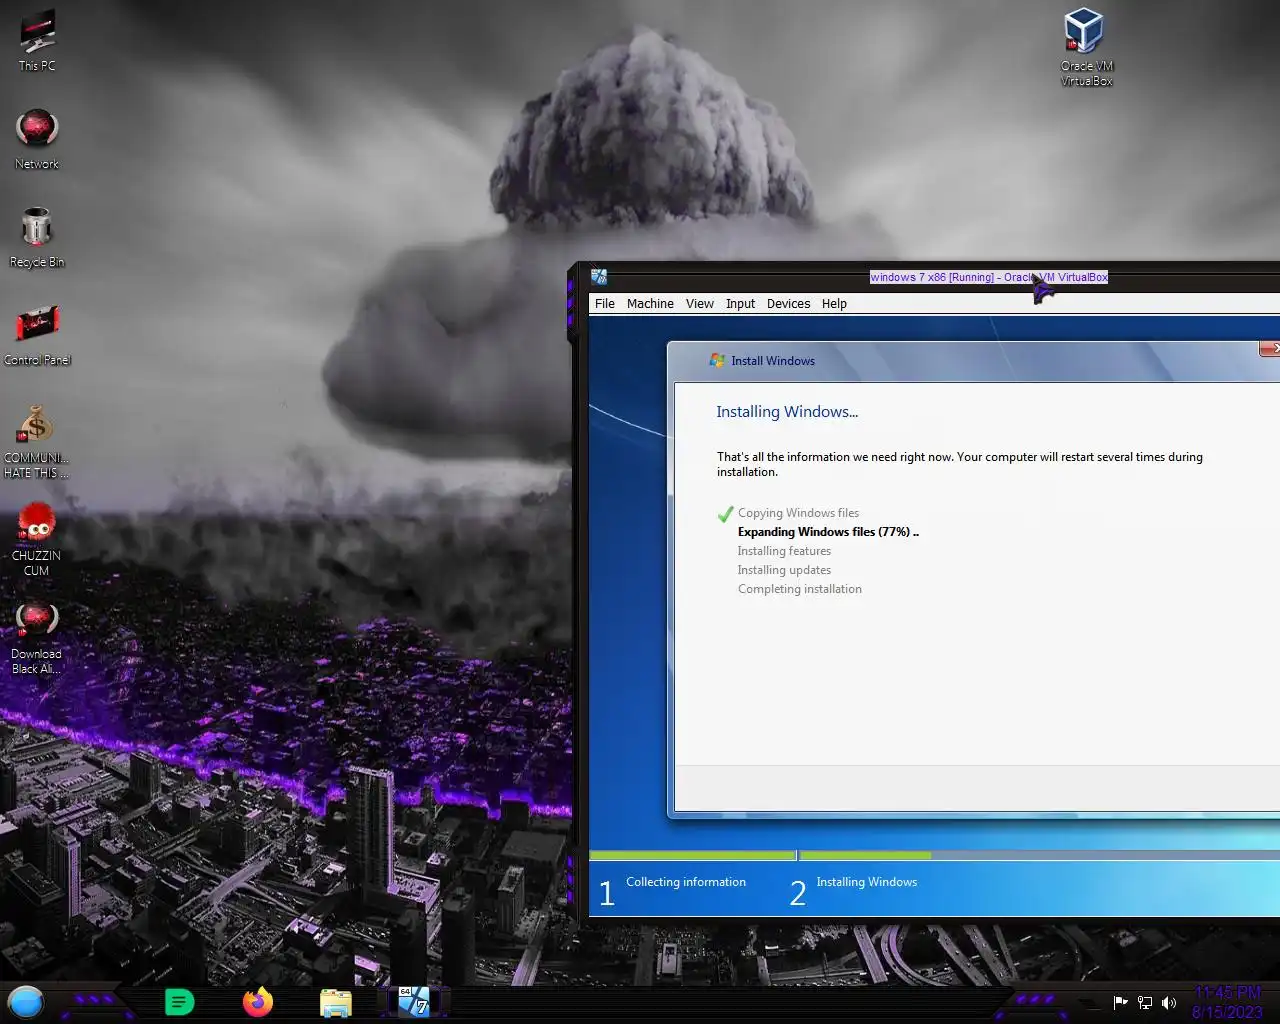
Task: Open the network tray icon
Action: click(x=1145, y=1002)
